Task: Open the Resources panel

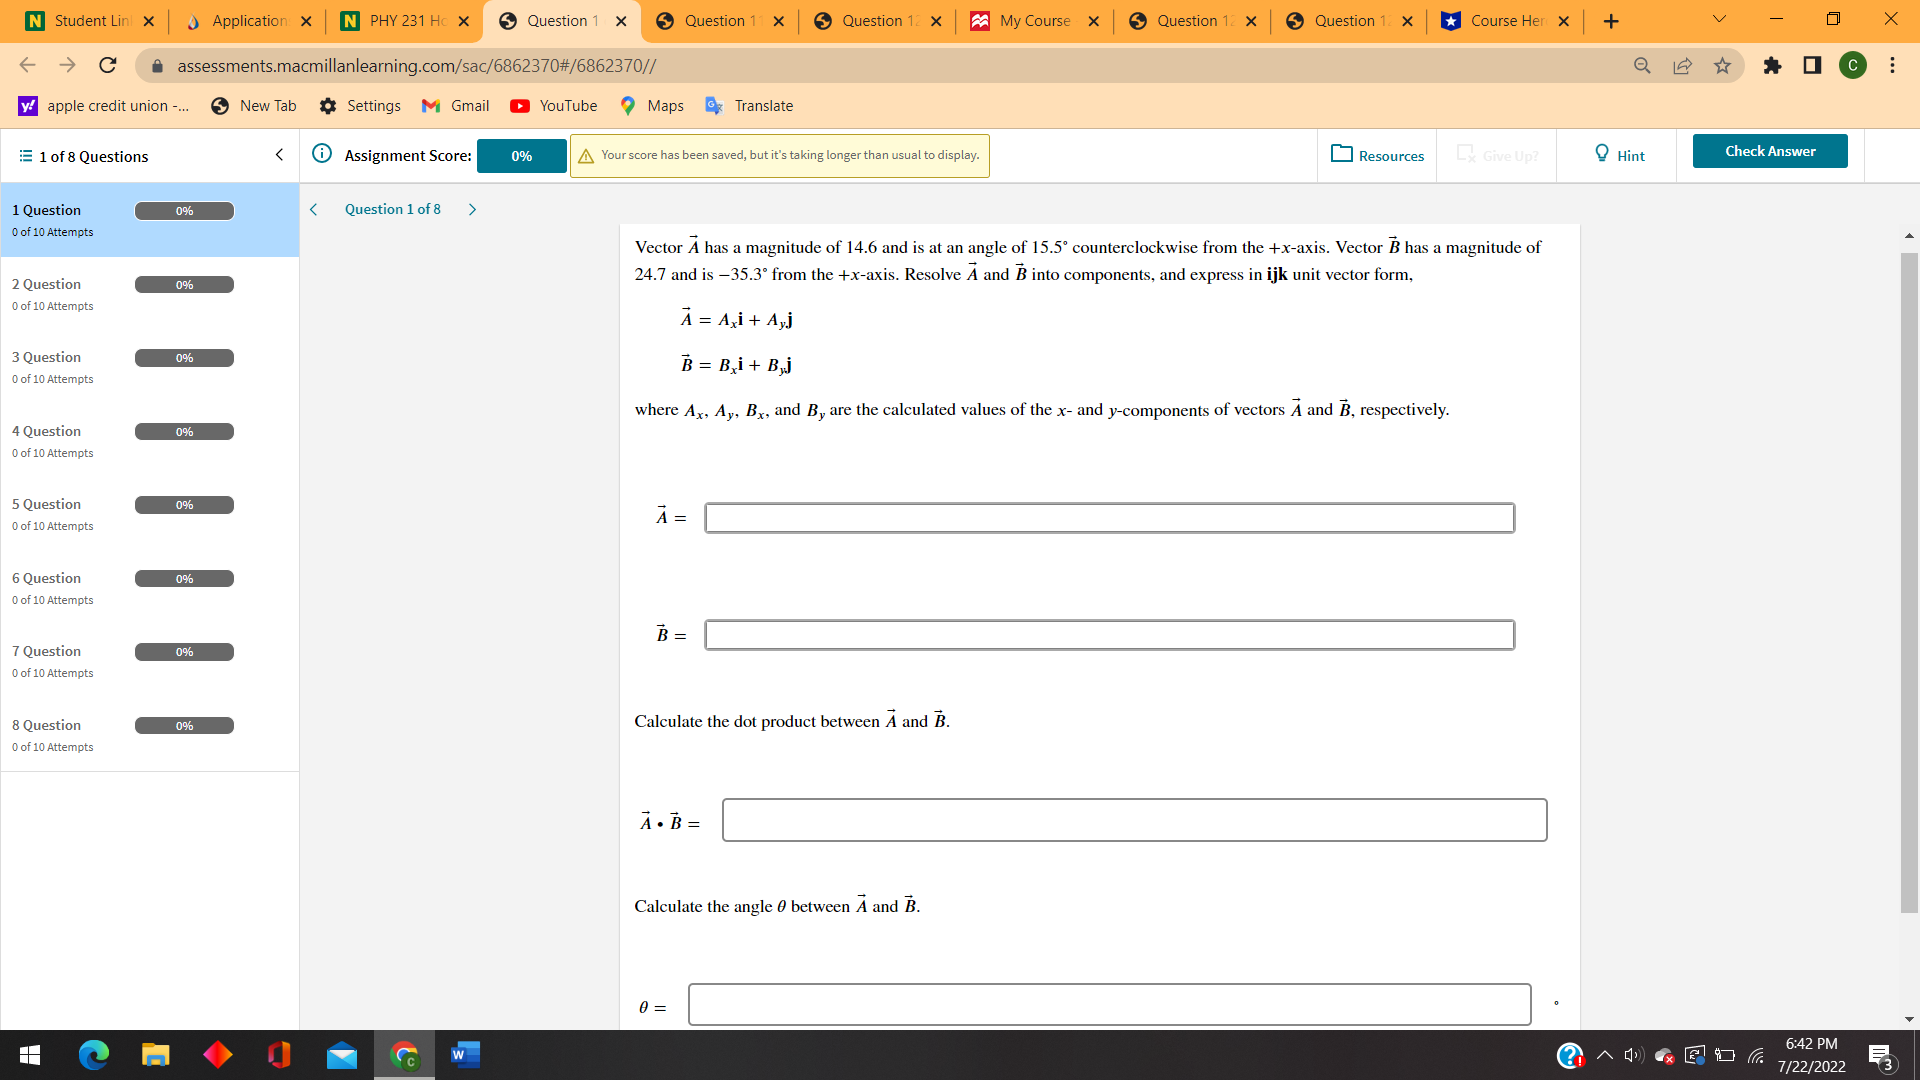Action: (x=1377, y=155)
